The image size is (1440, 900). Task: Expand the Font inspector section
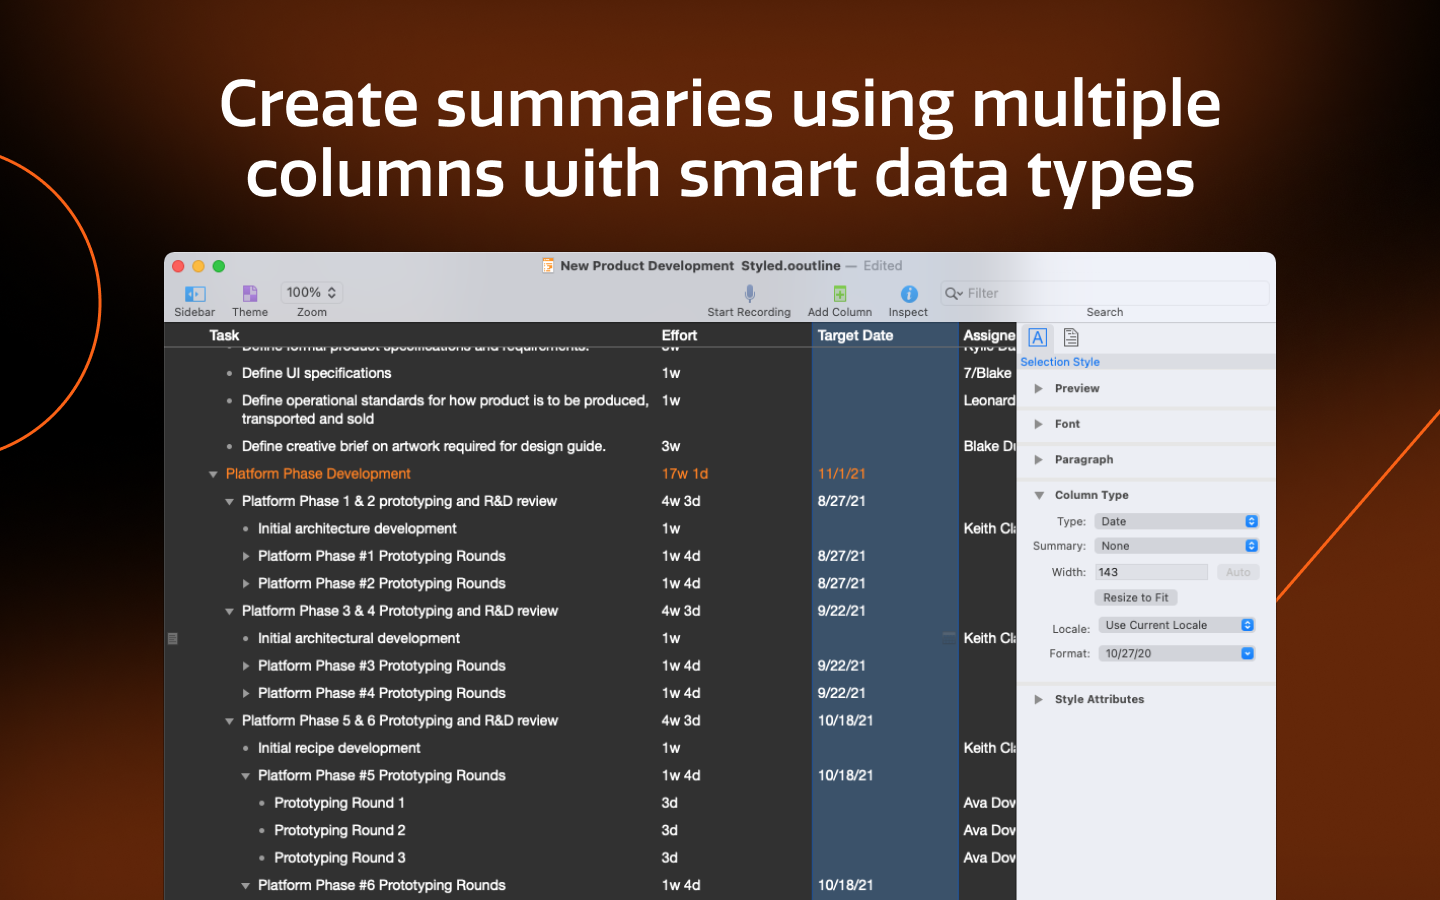tap(1039, 425)
